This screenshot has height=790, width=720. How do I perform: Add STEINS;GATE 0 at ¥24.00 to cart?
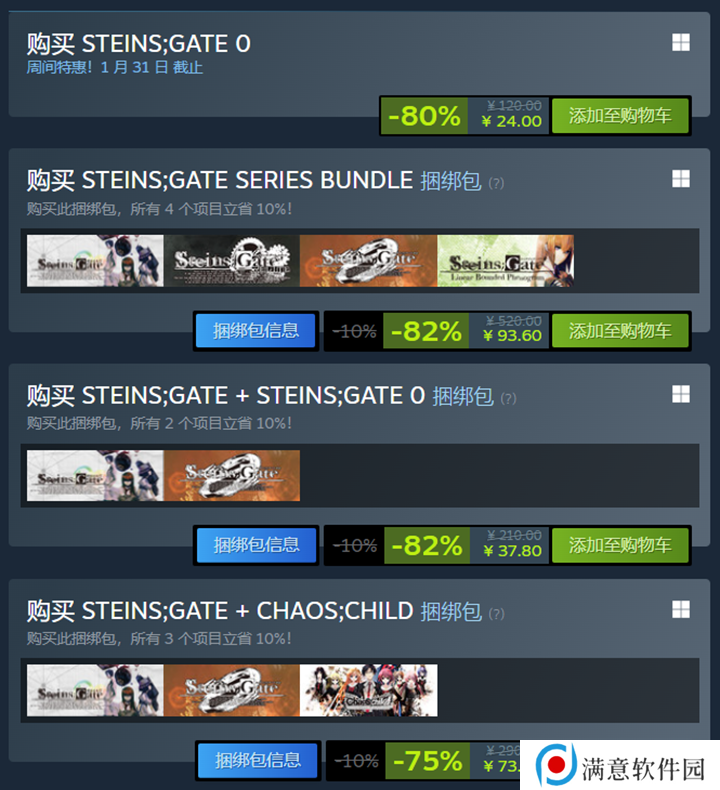[620, 116]
